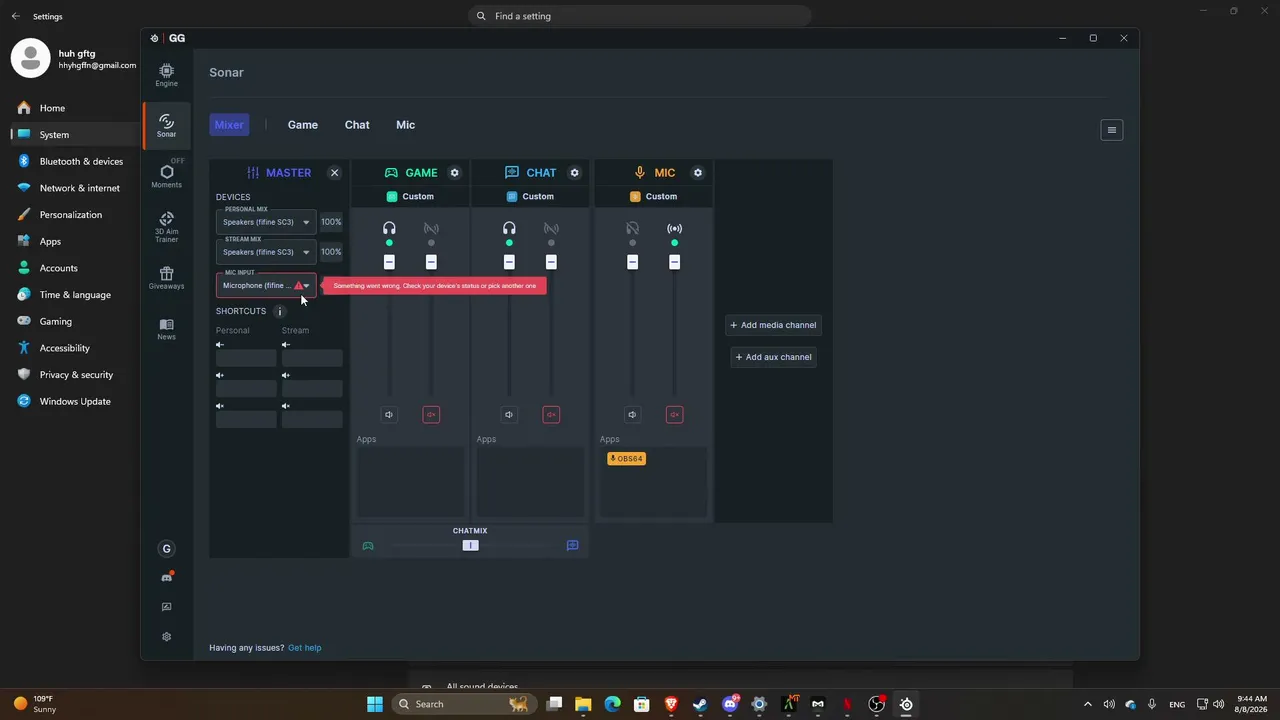Toggle CHAT stream output routing
This screenshot has width=1280, height=720.
pyautogui.click(x=551, y=229)
